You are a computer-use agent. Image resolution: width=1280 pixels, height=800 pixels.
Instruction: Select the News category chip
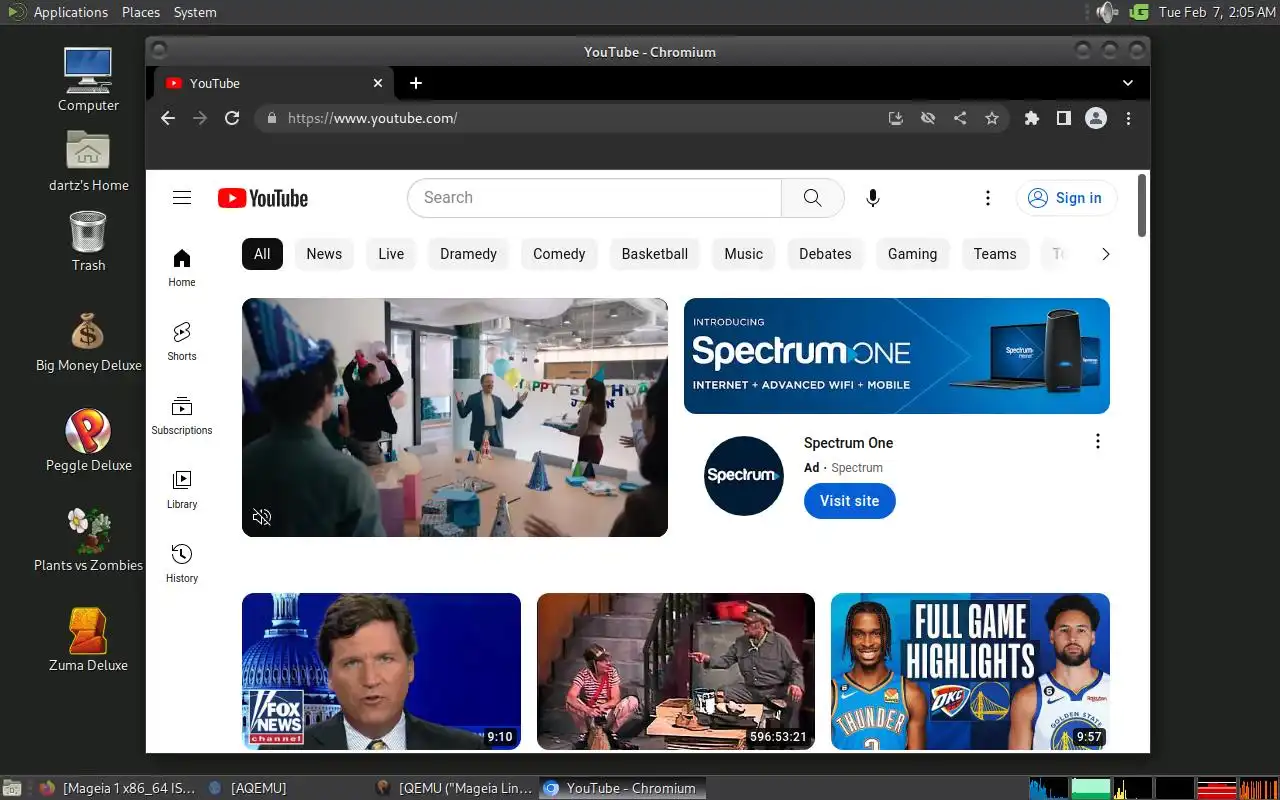point(324,254)
